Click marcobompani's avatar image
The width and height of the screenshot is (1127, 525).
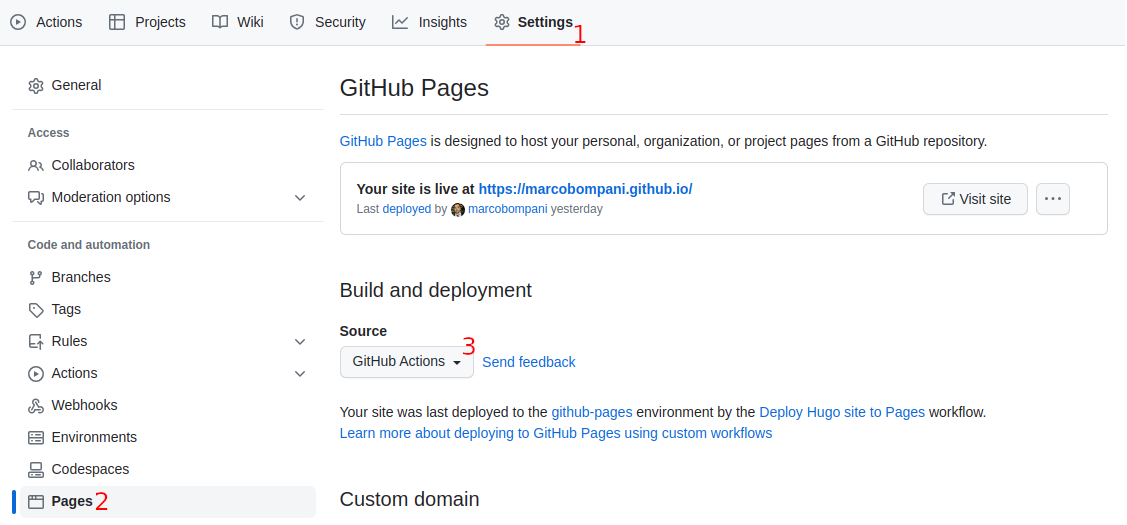458,210
